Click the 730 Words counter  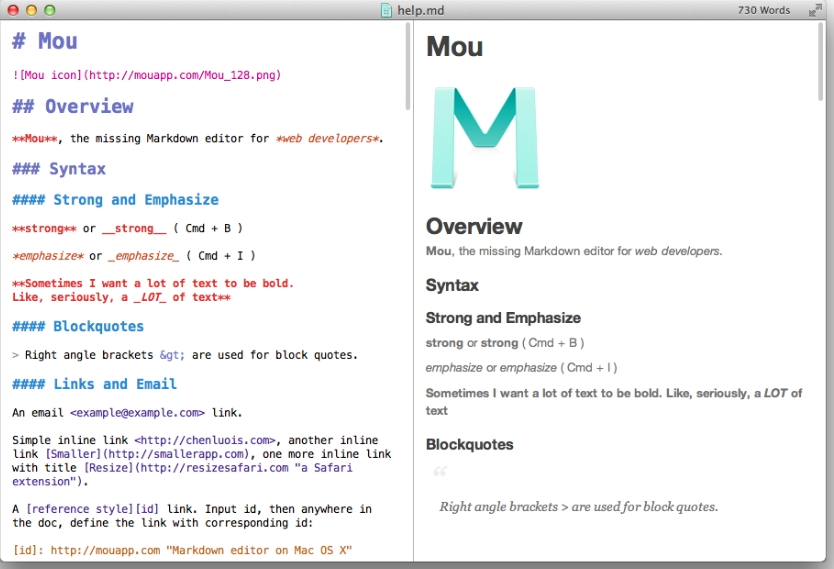(764, 10)
